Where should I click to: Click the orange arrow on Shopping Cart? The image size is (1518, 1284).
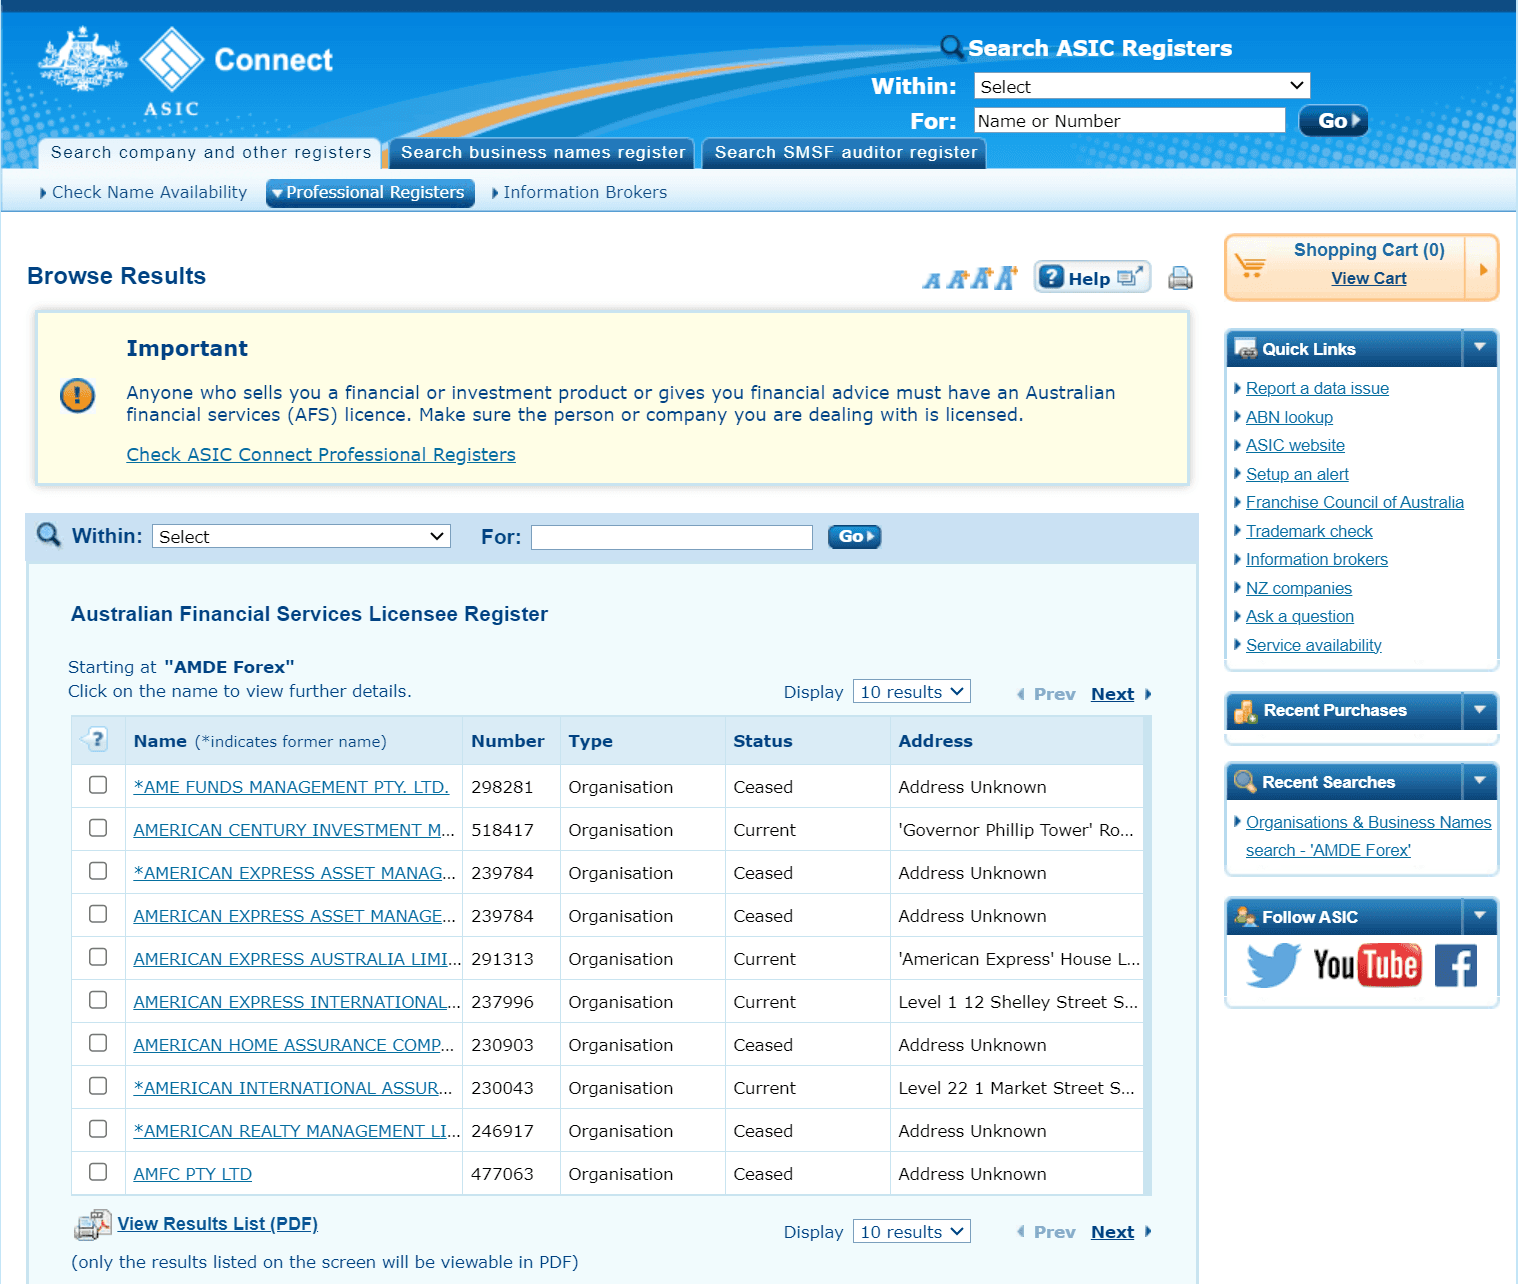point(1483,268)
